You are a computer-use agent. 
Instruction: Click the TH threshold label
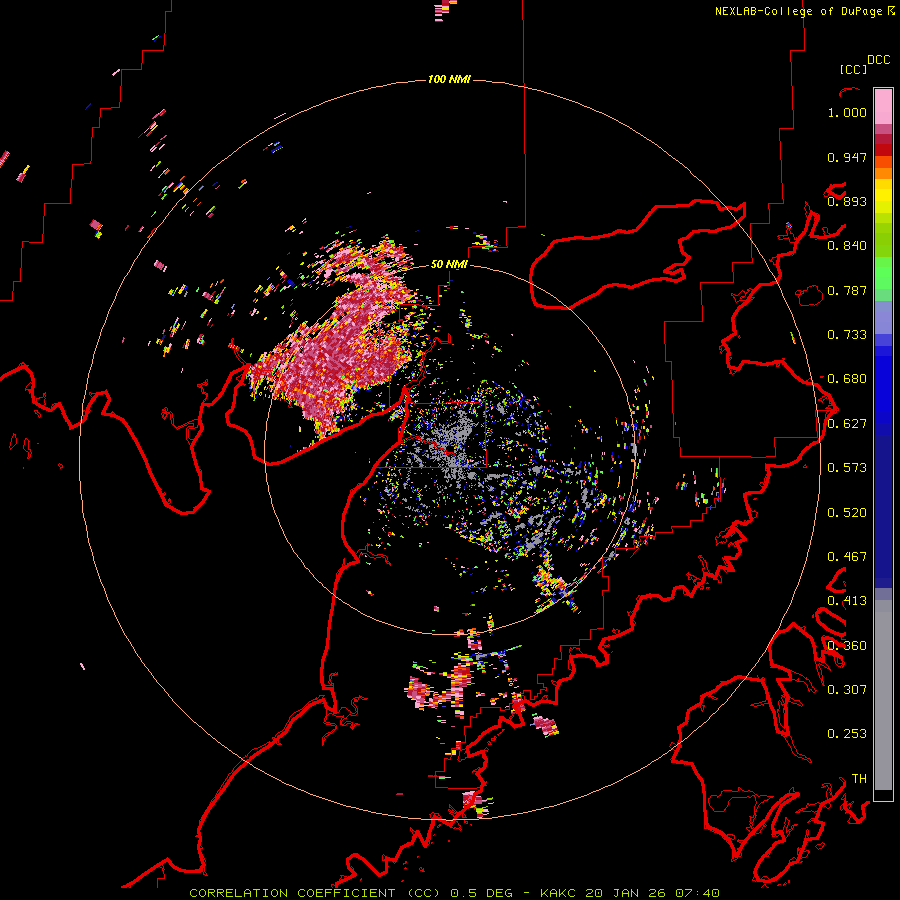(x=859, y=778)
